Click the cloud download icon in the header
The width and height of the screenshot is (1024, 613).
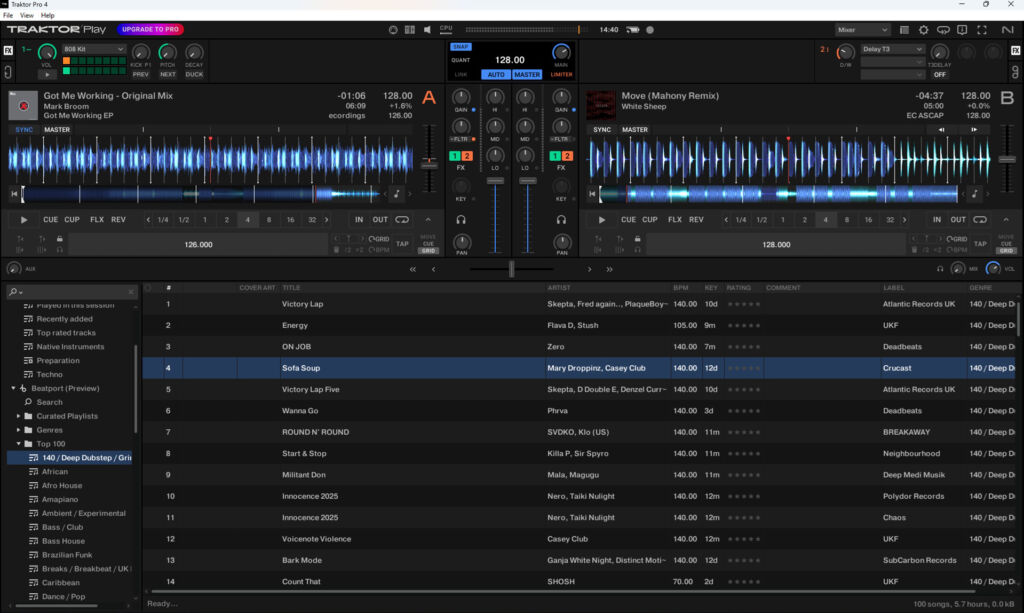tap(944, 30)
